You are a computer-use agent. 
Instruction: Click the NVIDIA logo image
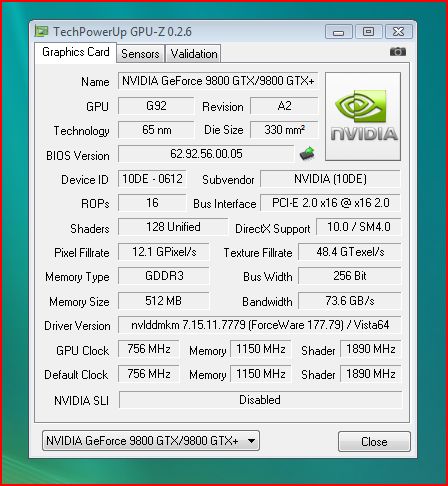coord(363,116)
